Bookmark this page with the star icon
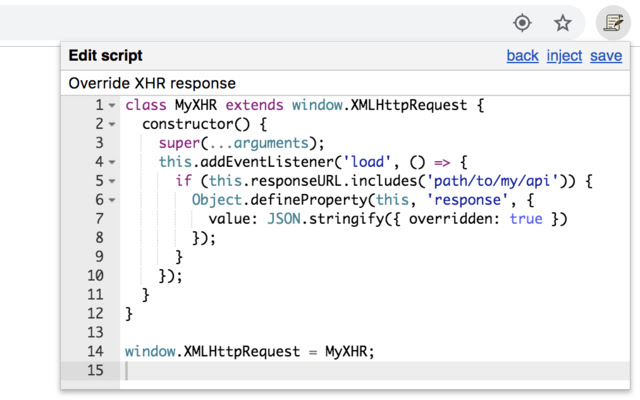 564,22
